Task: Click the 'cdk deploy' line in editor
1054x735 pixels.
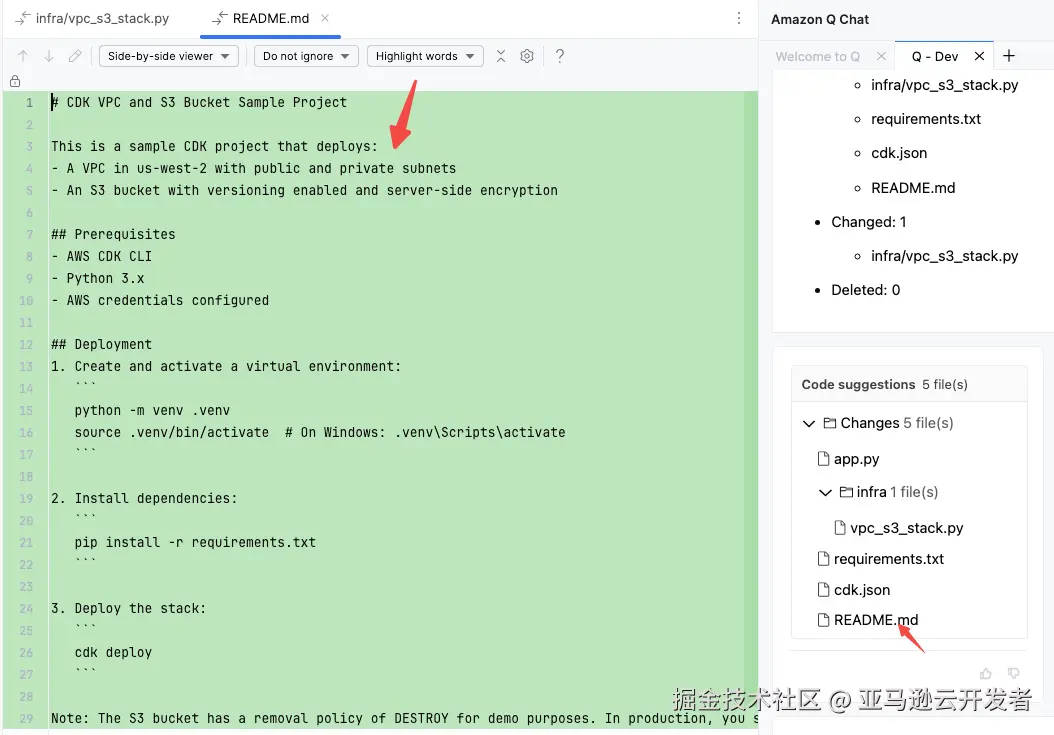Action: 113,652
